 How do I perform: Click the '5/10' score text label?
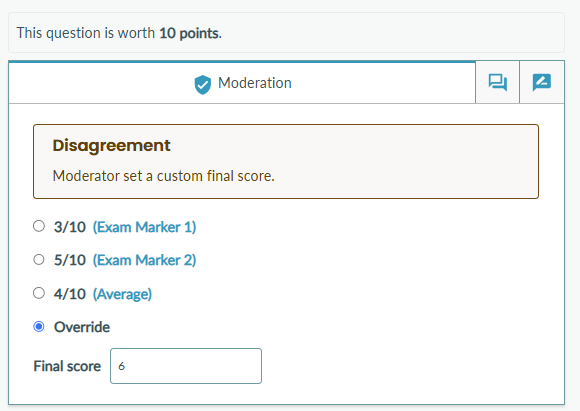click(x=70, y=260)
